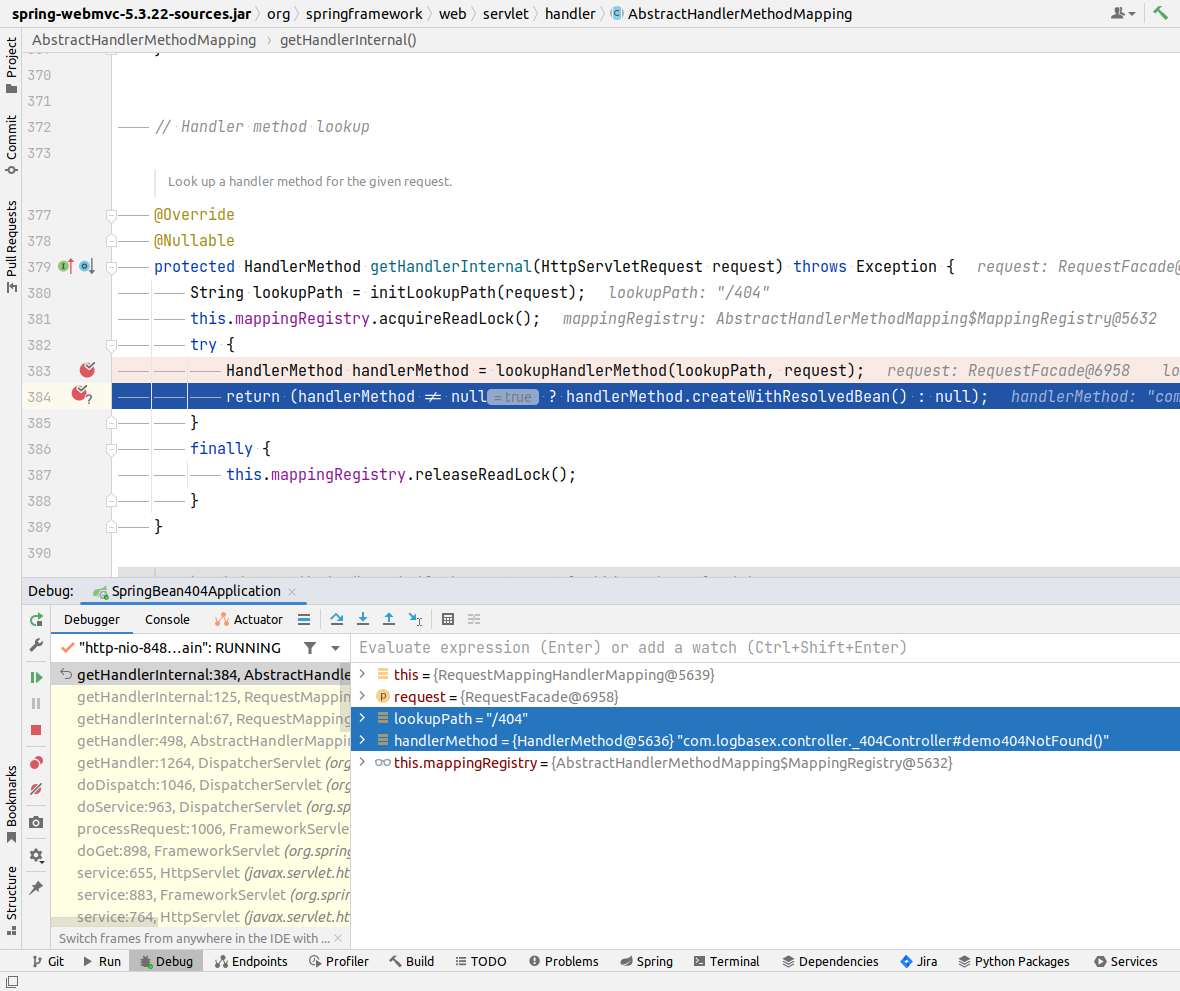Click the Step Into debugger icon
Screen dimensions: 1180x991
click(x=363, y=620)
